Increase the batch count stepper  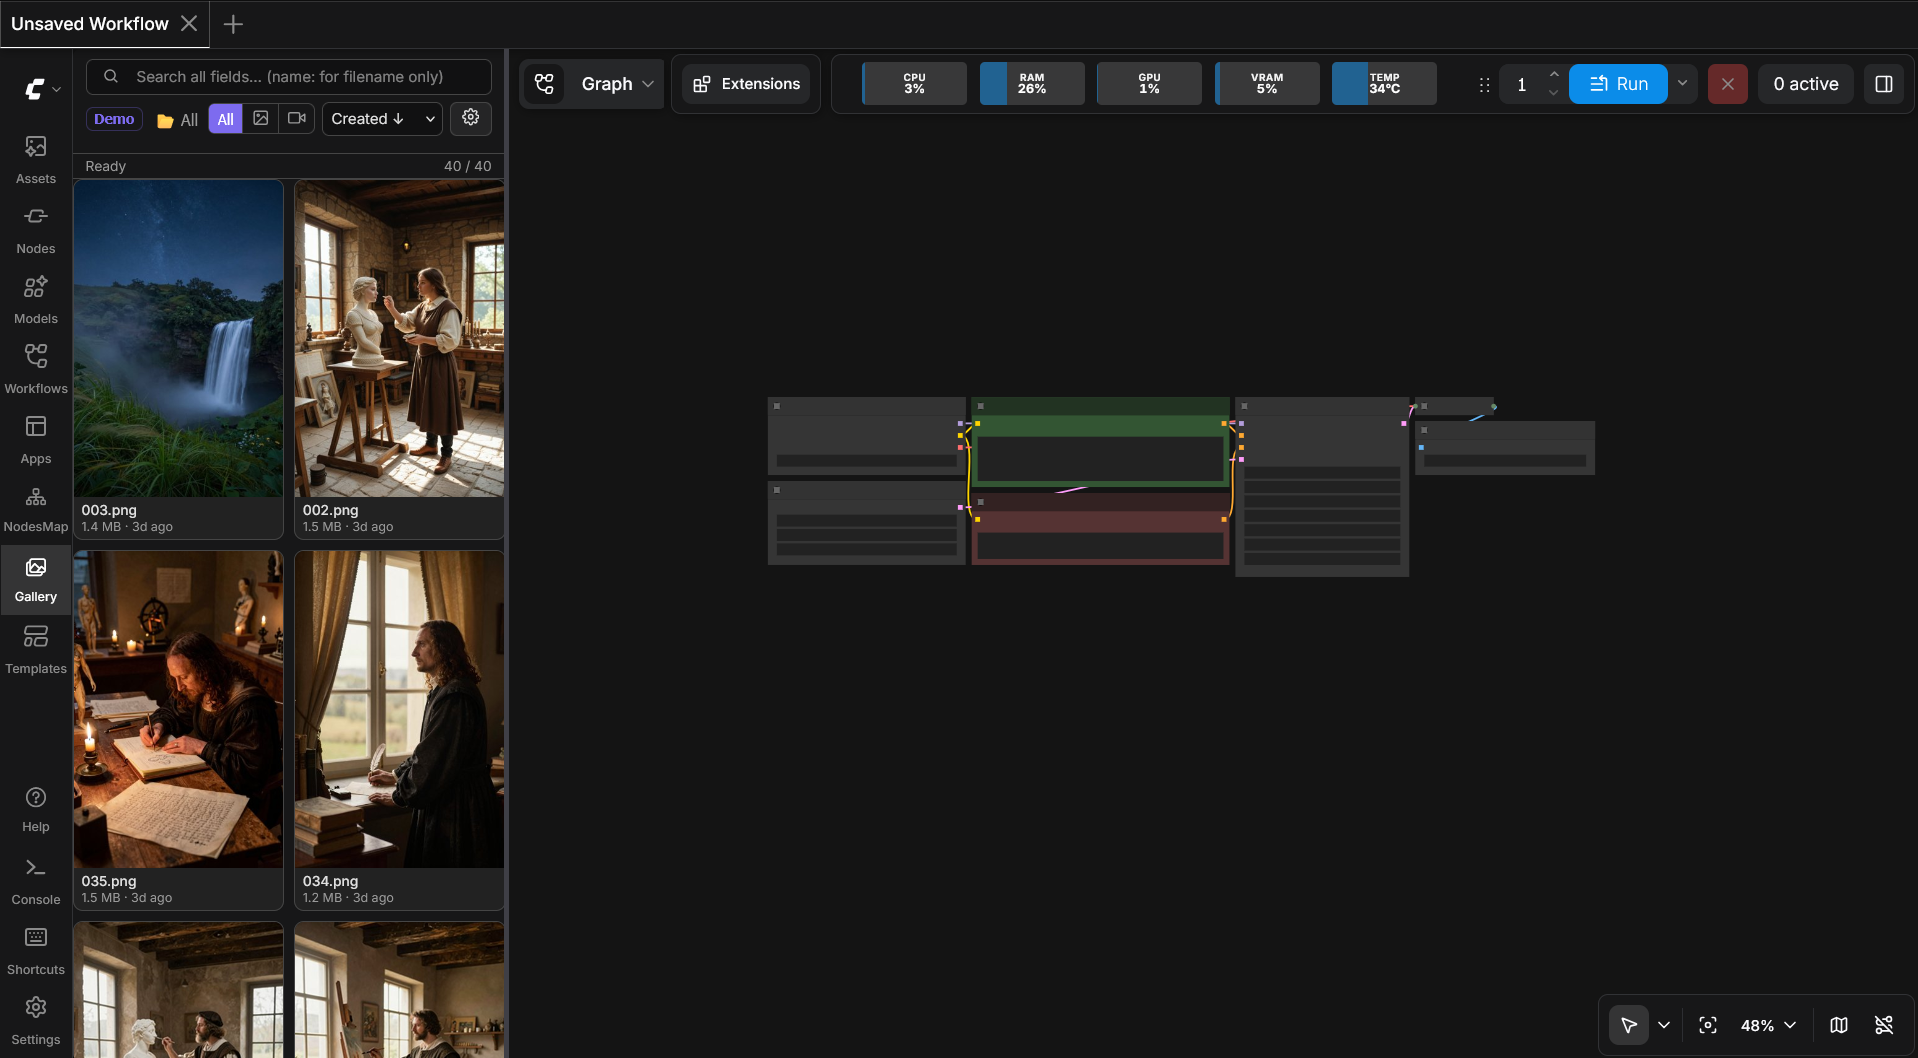point(1554,75)
